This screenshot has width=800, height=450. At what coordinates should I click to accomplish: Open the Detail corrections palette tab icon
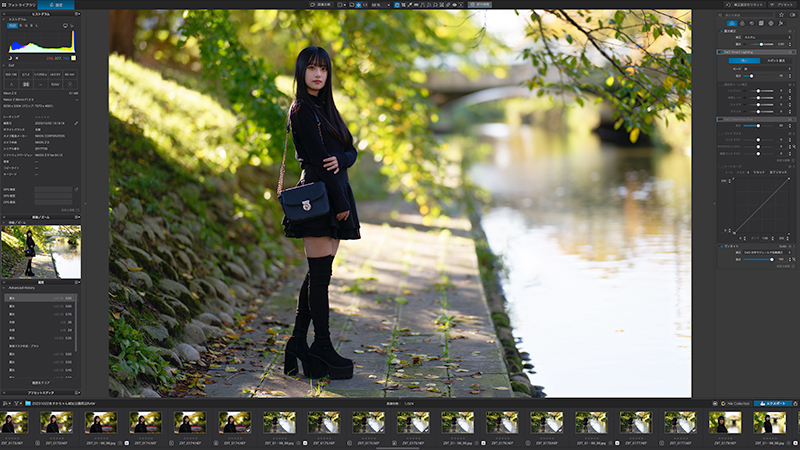(752, 23)
